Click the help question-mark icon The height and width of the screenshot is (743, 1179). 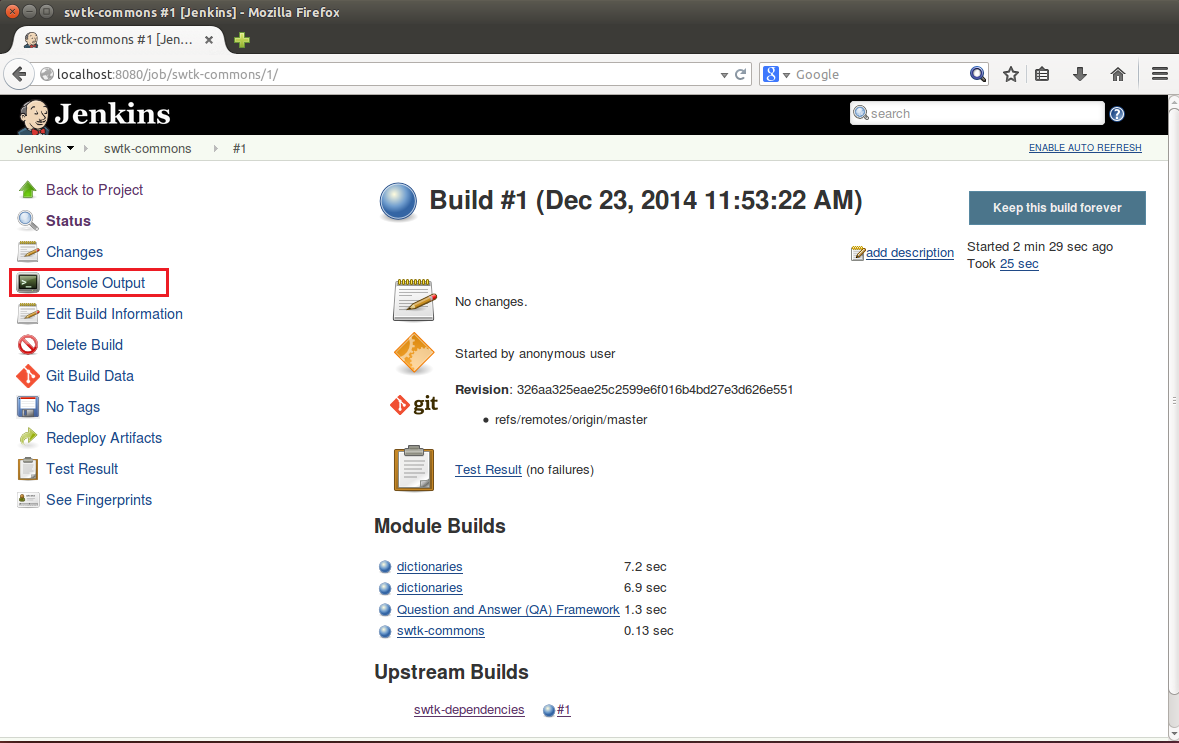[1117, 113]
